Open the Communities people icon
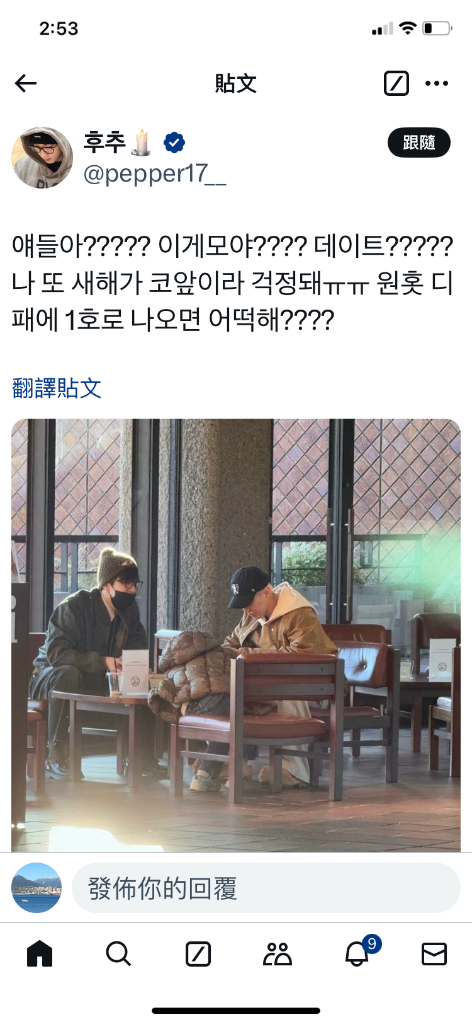The height and width of the screenshot is (1024, 472). tap(277, 954)
